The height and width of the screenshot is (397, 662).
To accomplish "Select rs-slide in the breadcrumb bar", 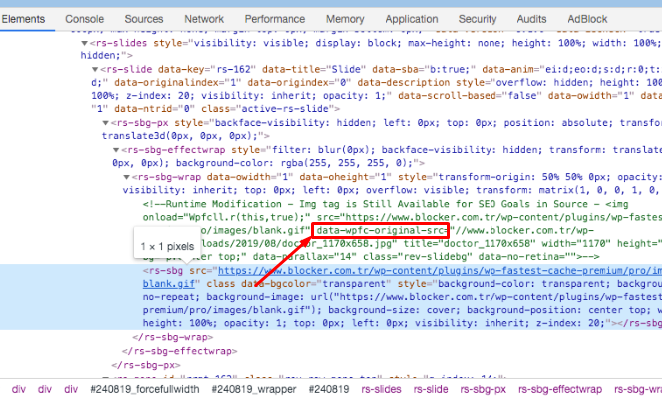I will (431, 389).
